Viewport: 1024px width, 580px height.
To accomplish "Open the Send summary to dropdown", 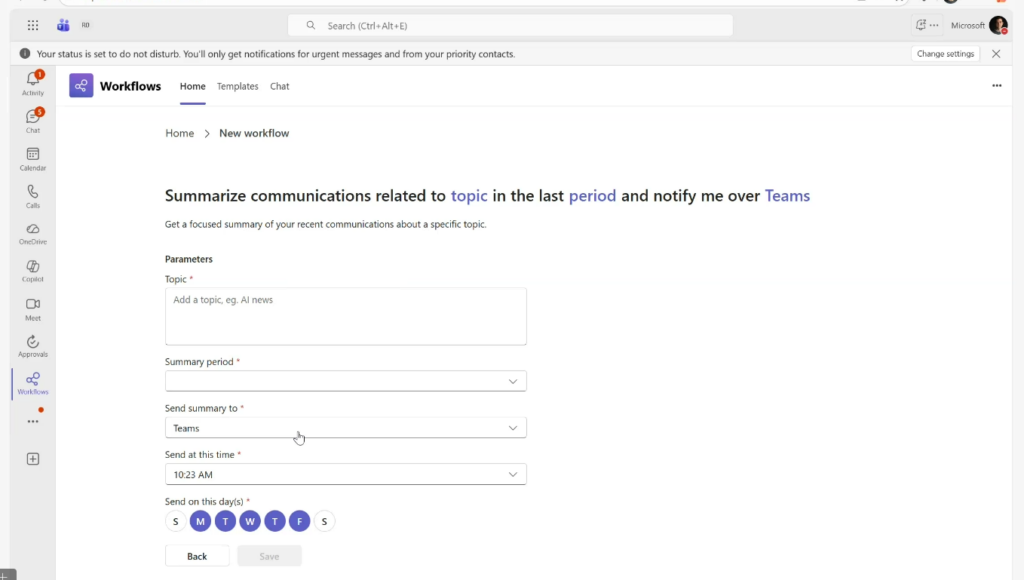I will (x=345, y=428).
